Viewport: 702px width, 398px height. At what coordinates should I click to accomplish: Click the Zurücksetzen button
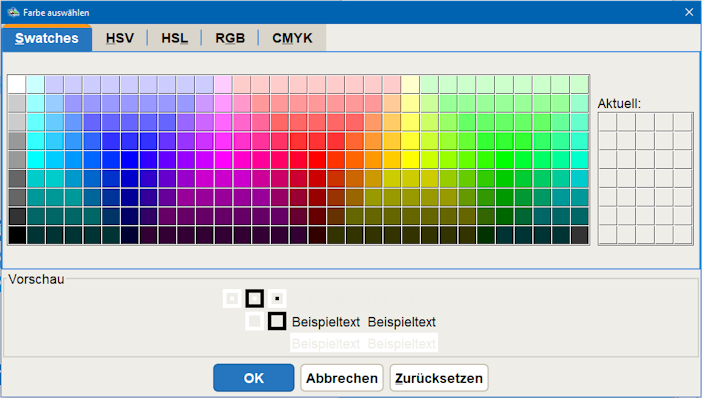click(439, 378)
